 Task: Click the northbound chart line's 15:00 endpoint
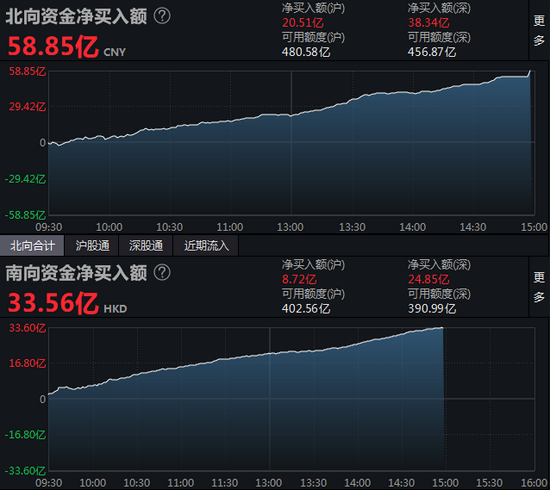point(530,71)
